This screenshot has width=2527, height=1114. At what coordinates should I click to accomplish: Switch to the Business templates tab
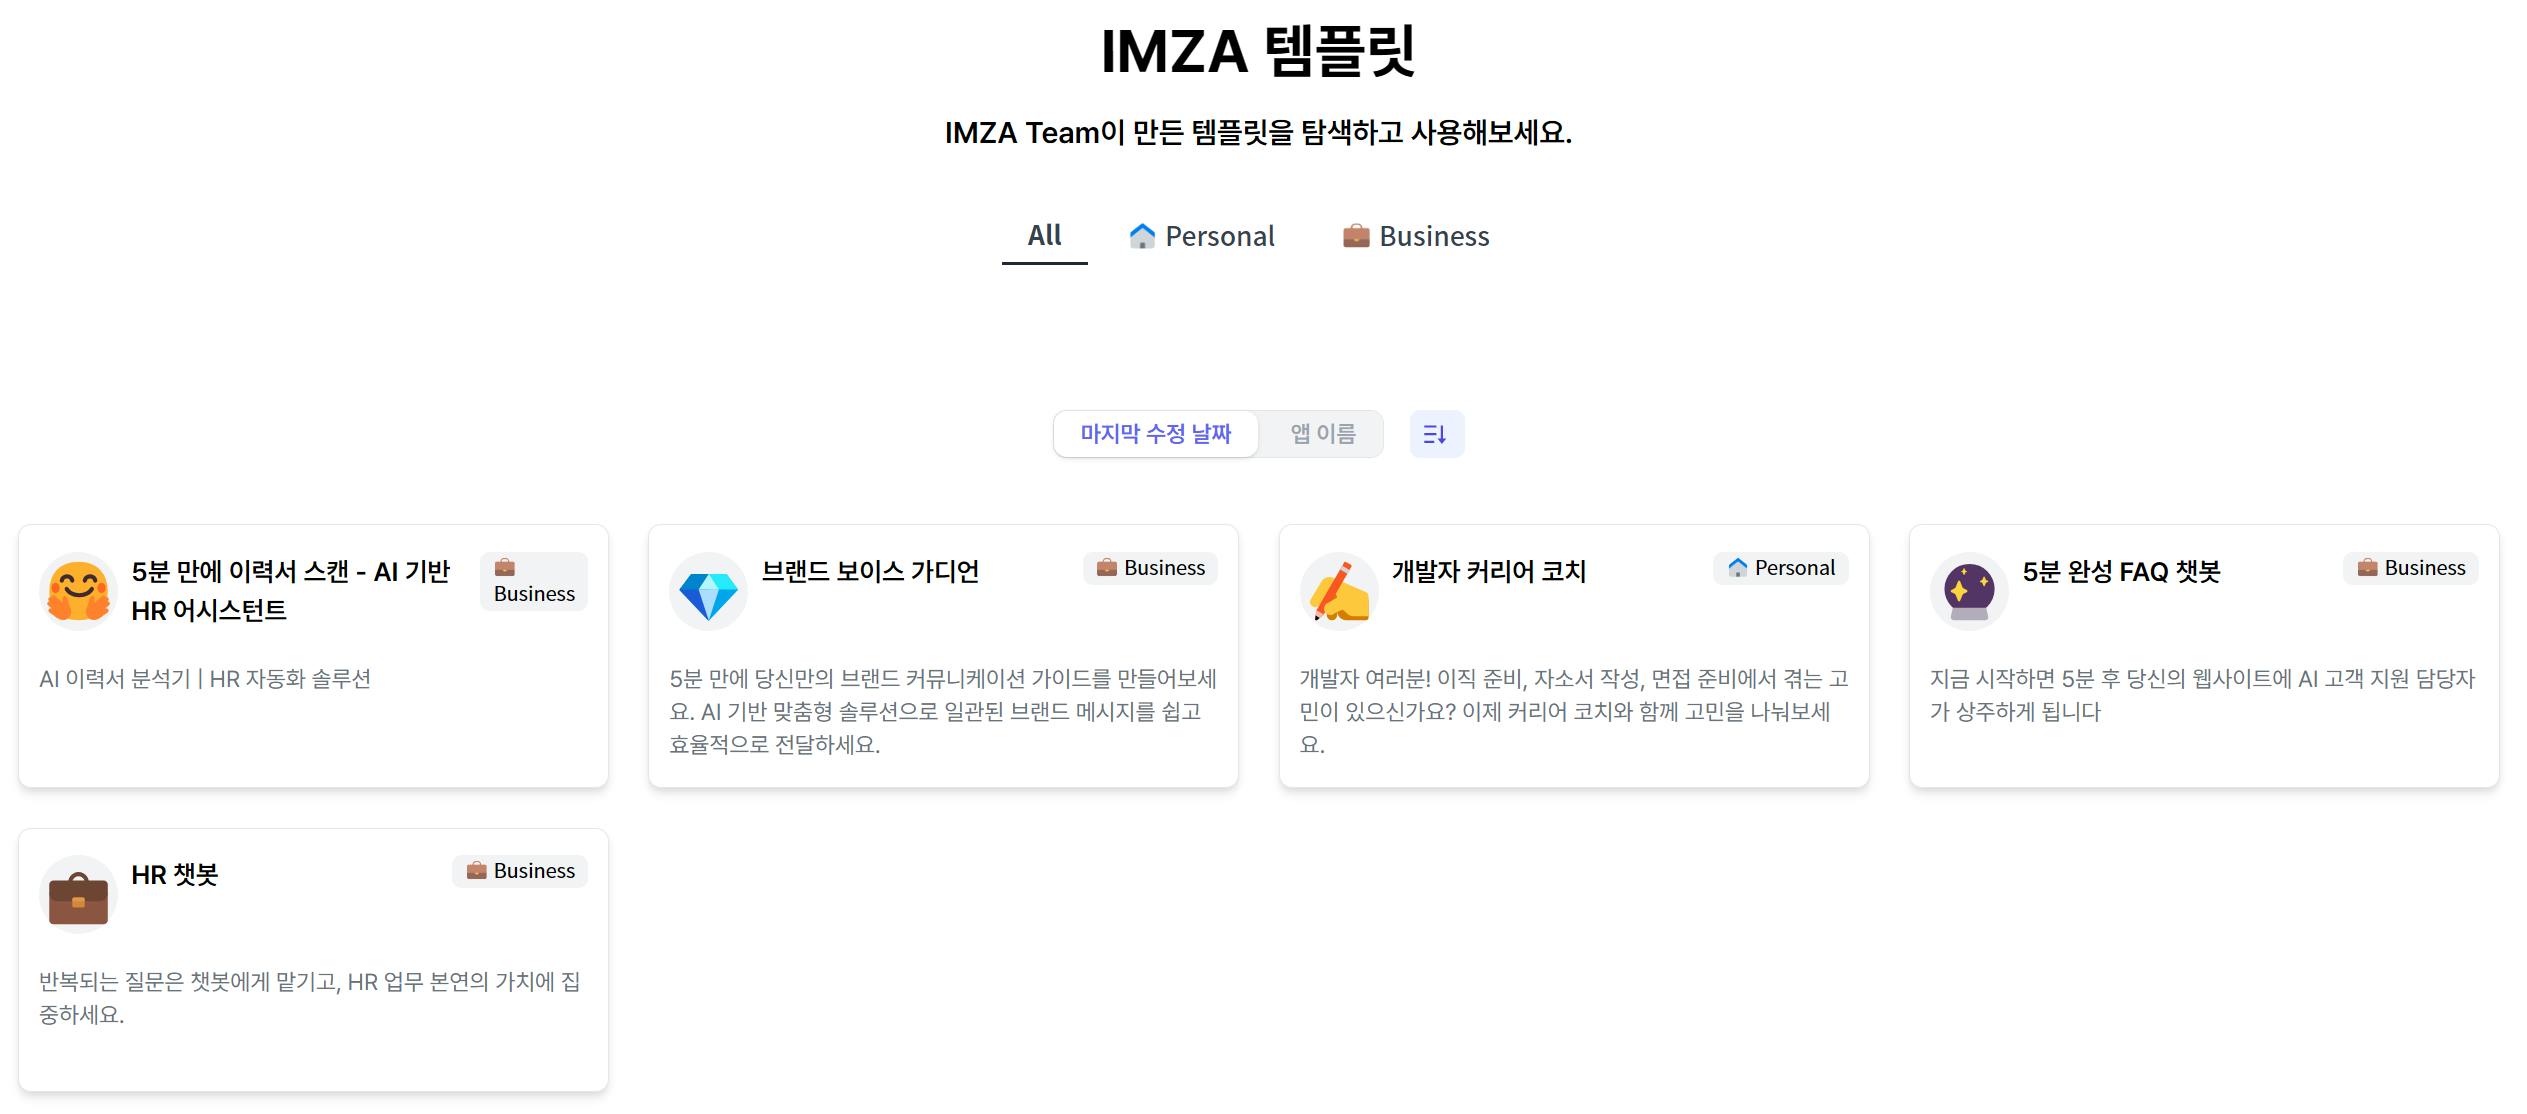click(1433, 236)
